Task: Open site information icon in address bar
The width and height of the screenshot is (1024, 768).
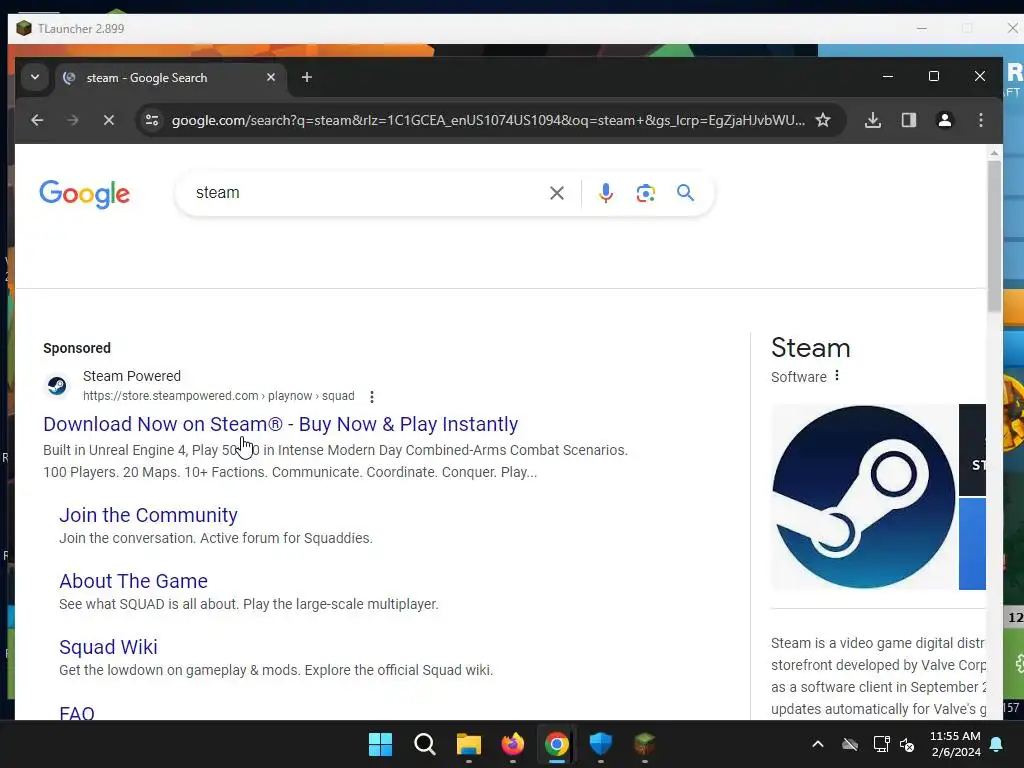Action: pyautogui.click(x=152, y=120)
